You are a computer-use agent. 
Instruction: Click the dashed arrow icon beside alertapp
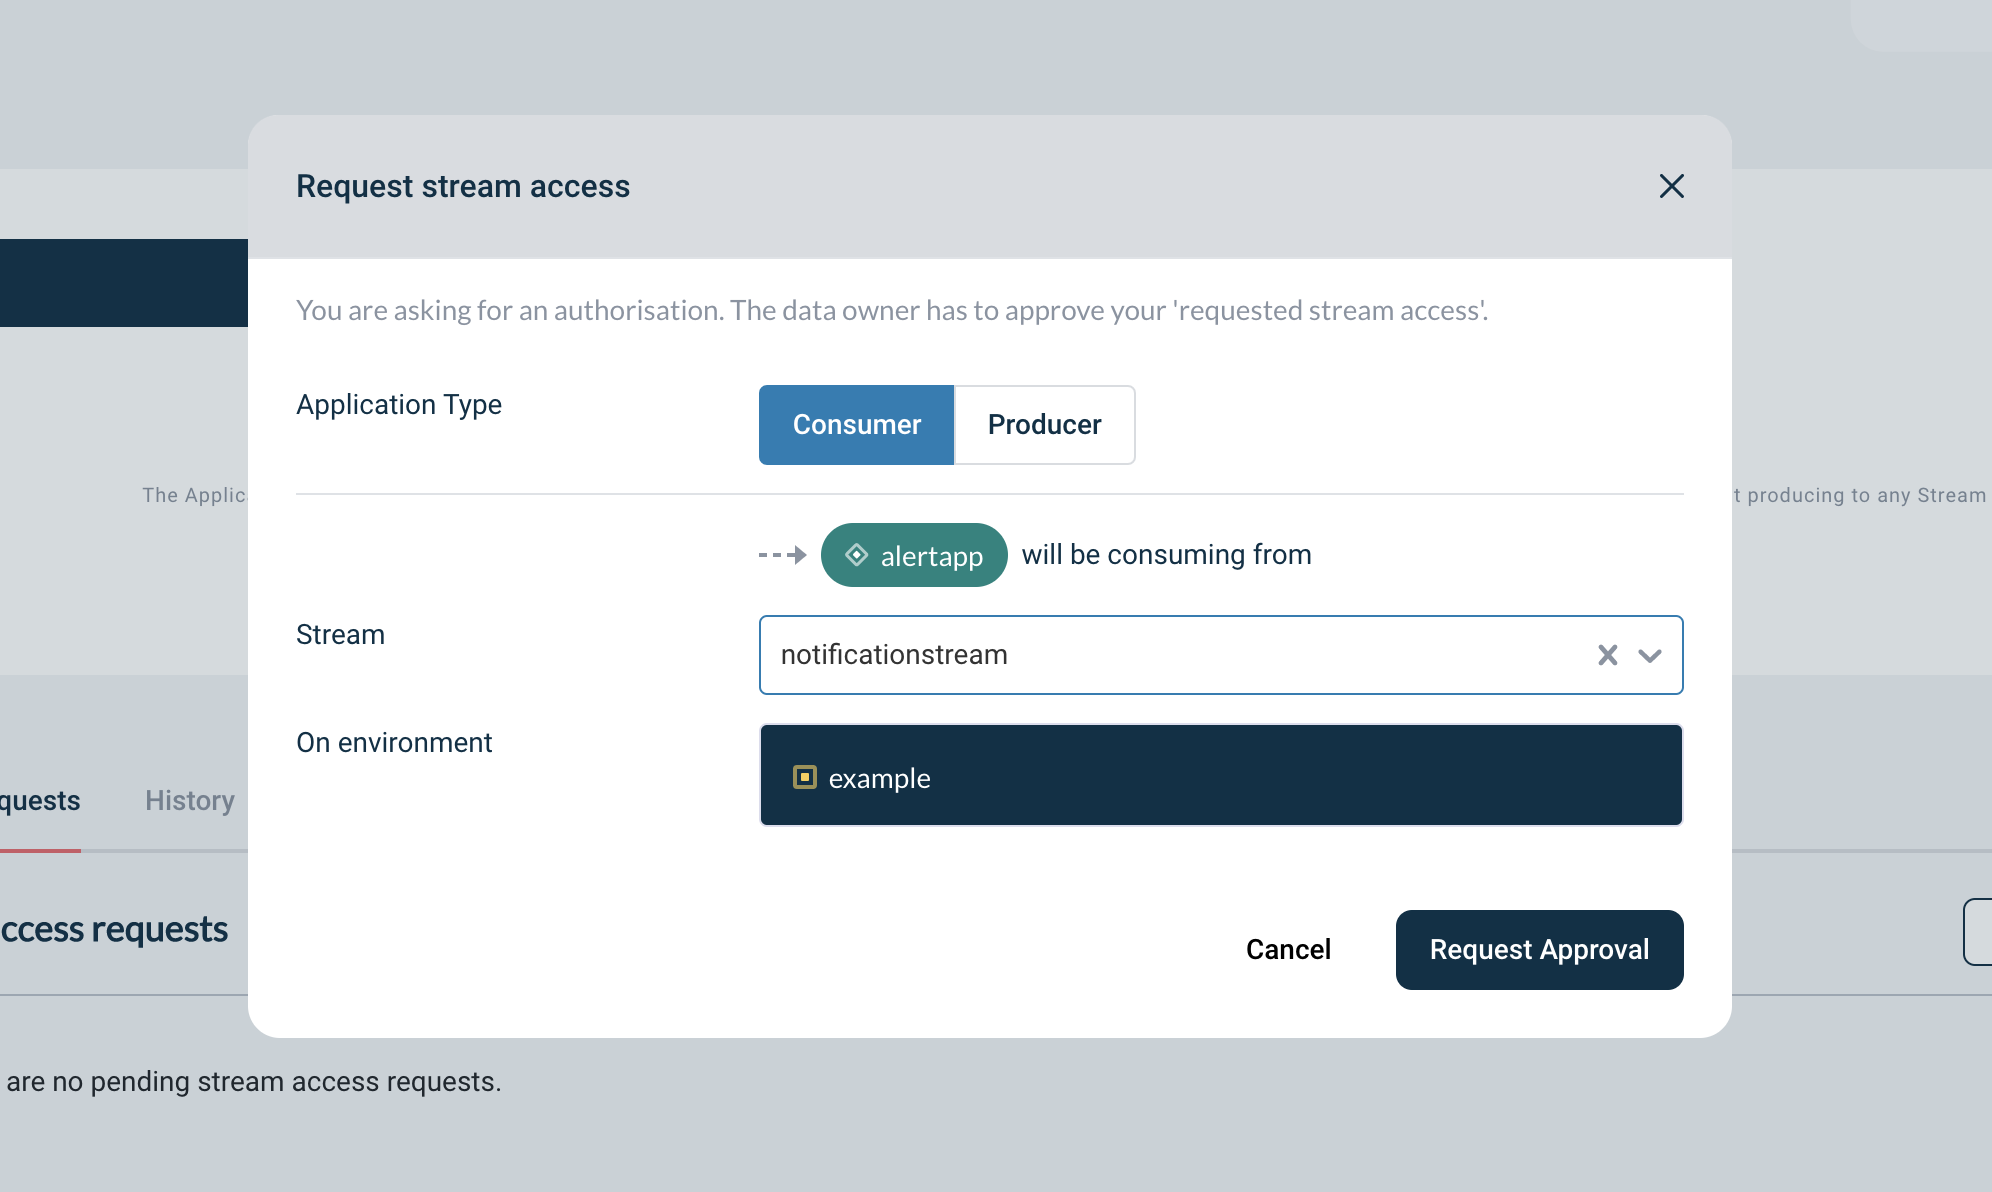tap(782, 554)
